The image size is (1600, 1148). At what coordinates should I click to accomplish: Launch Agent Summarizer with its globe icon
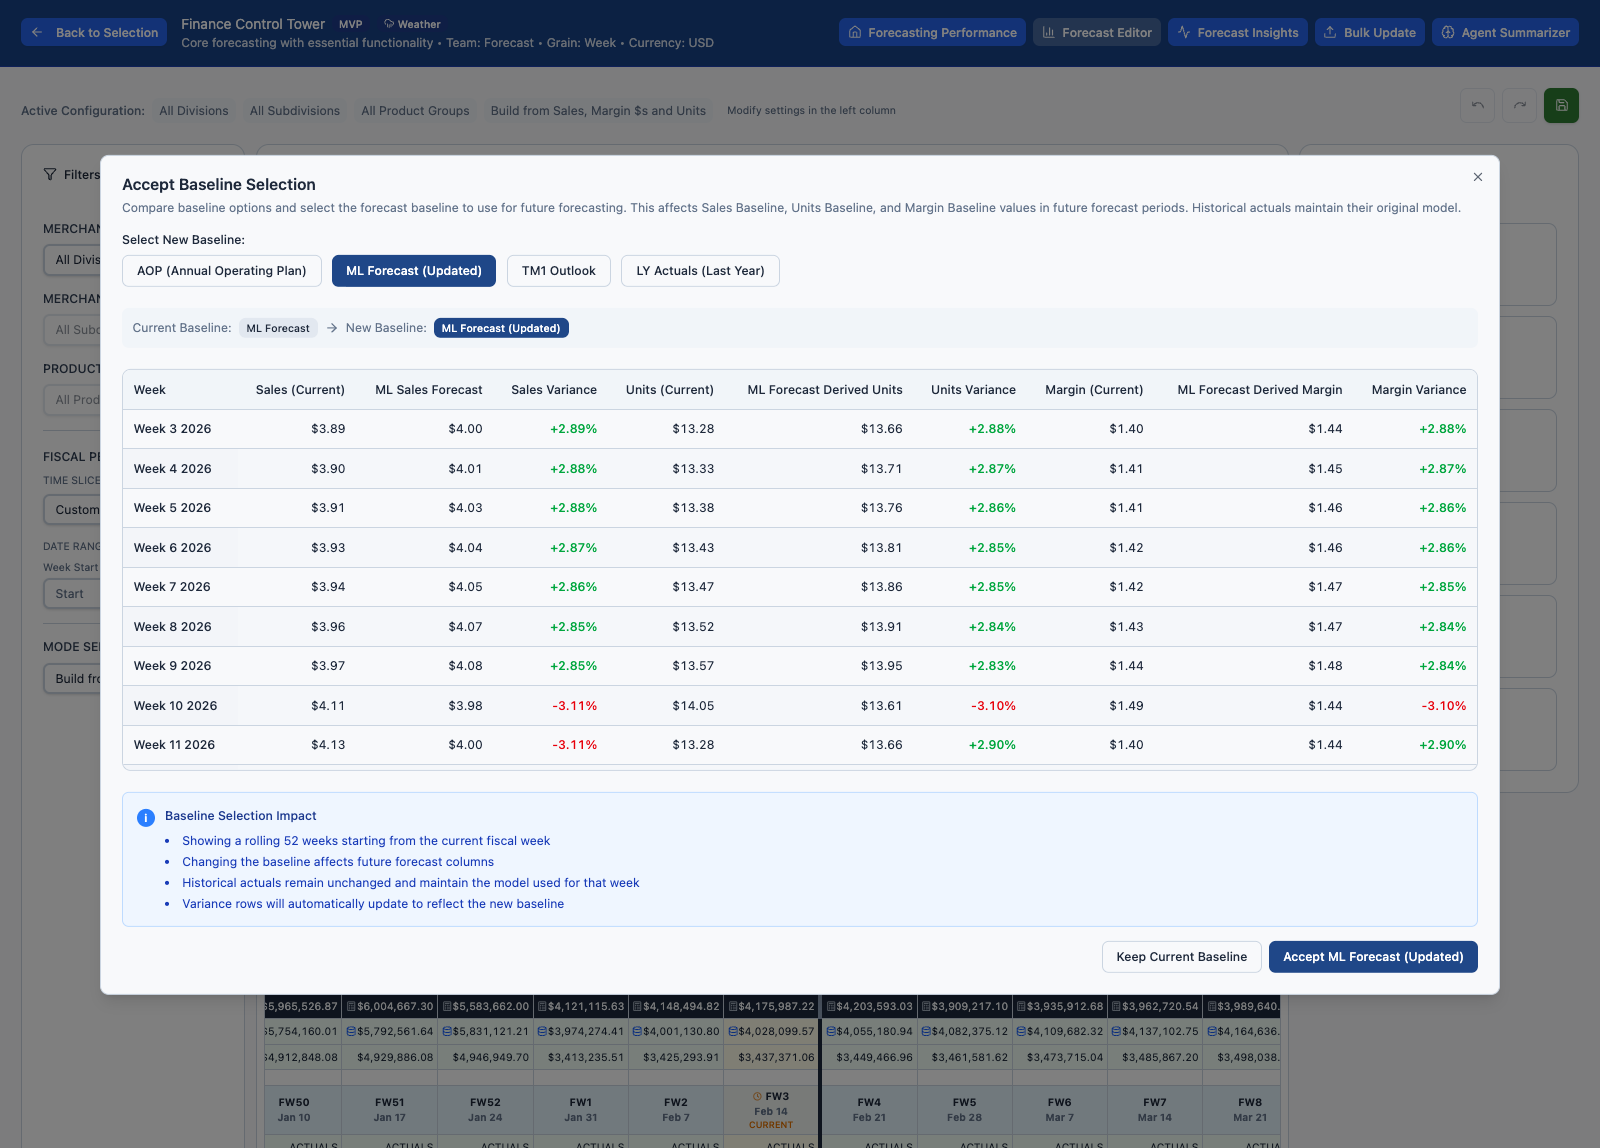tap(1448, 31)
